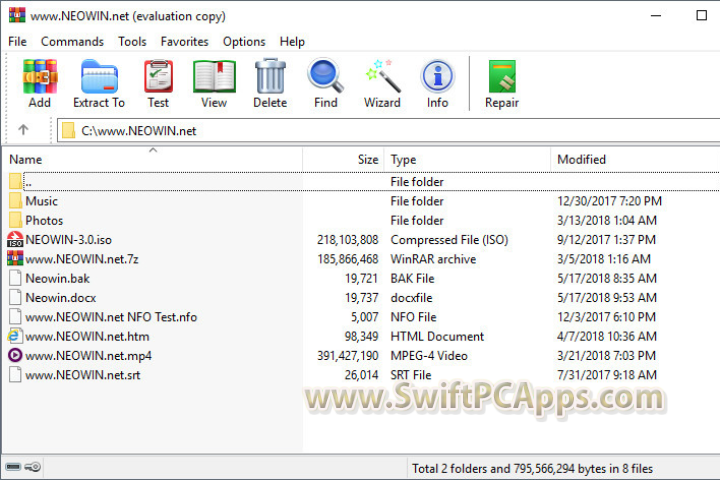Select the www.NEOWIN.net.mp4 video icon
Image resolution: width=720 pixels, height=480 pixels.
15,355
